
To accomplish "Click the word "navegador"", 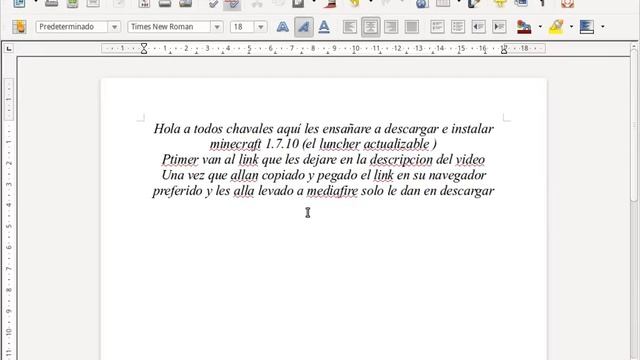I will (457, 175).
